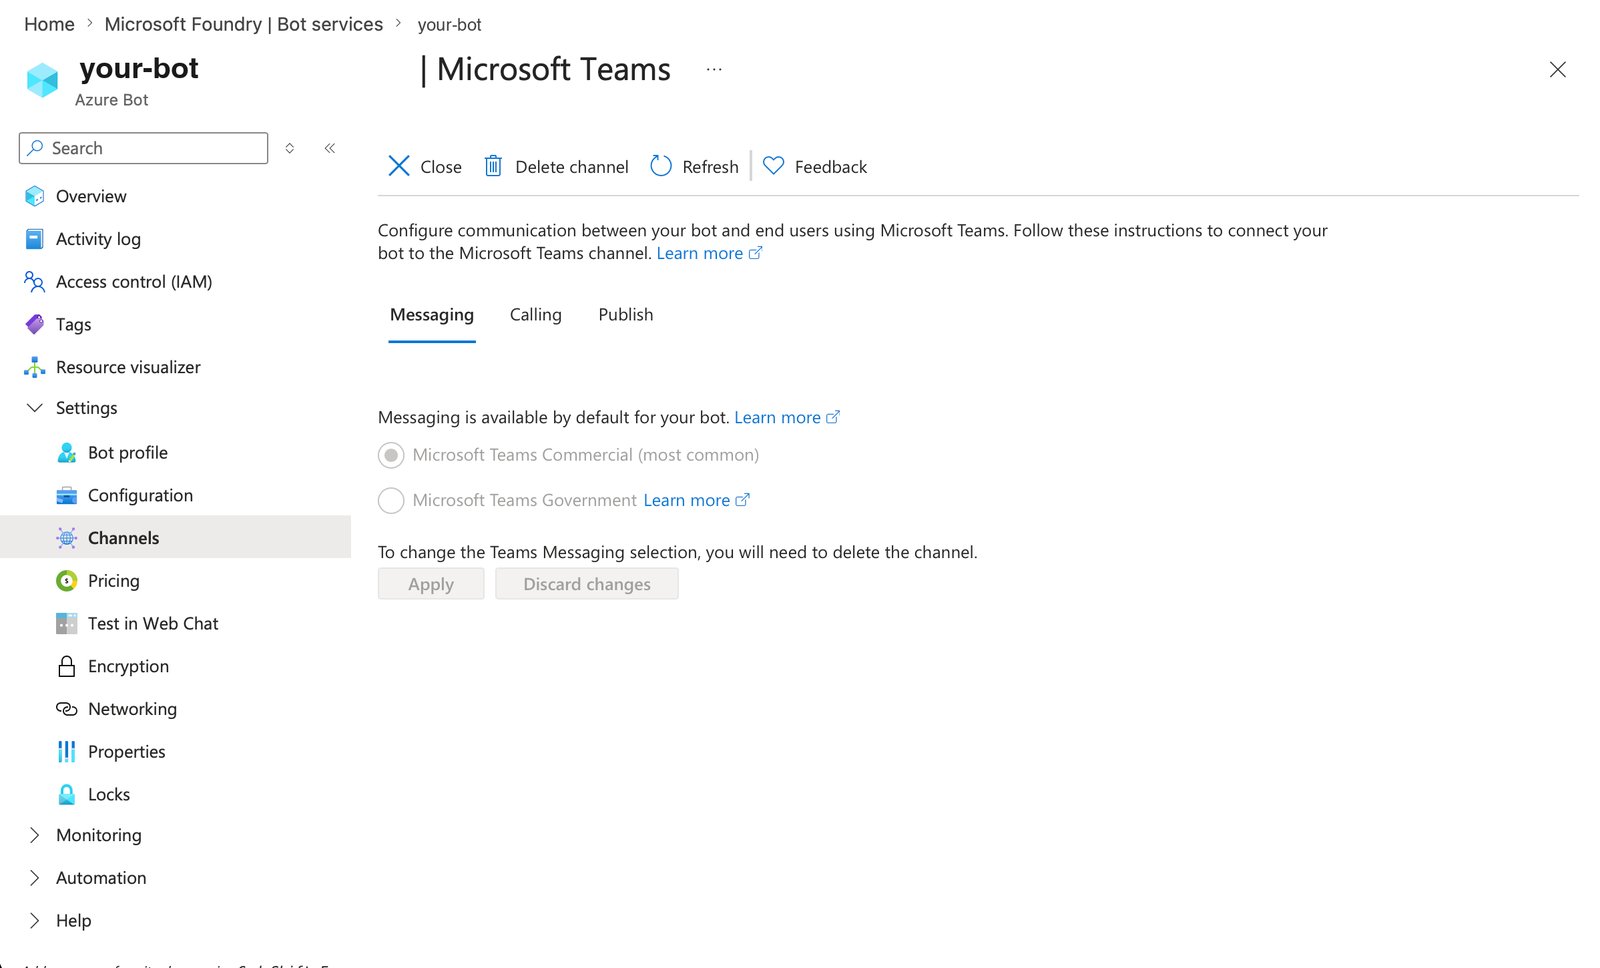Open the ellipsis more options menu
This screenshot has width=1600, height=968.
[714, 69]
